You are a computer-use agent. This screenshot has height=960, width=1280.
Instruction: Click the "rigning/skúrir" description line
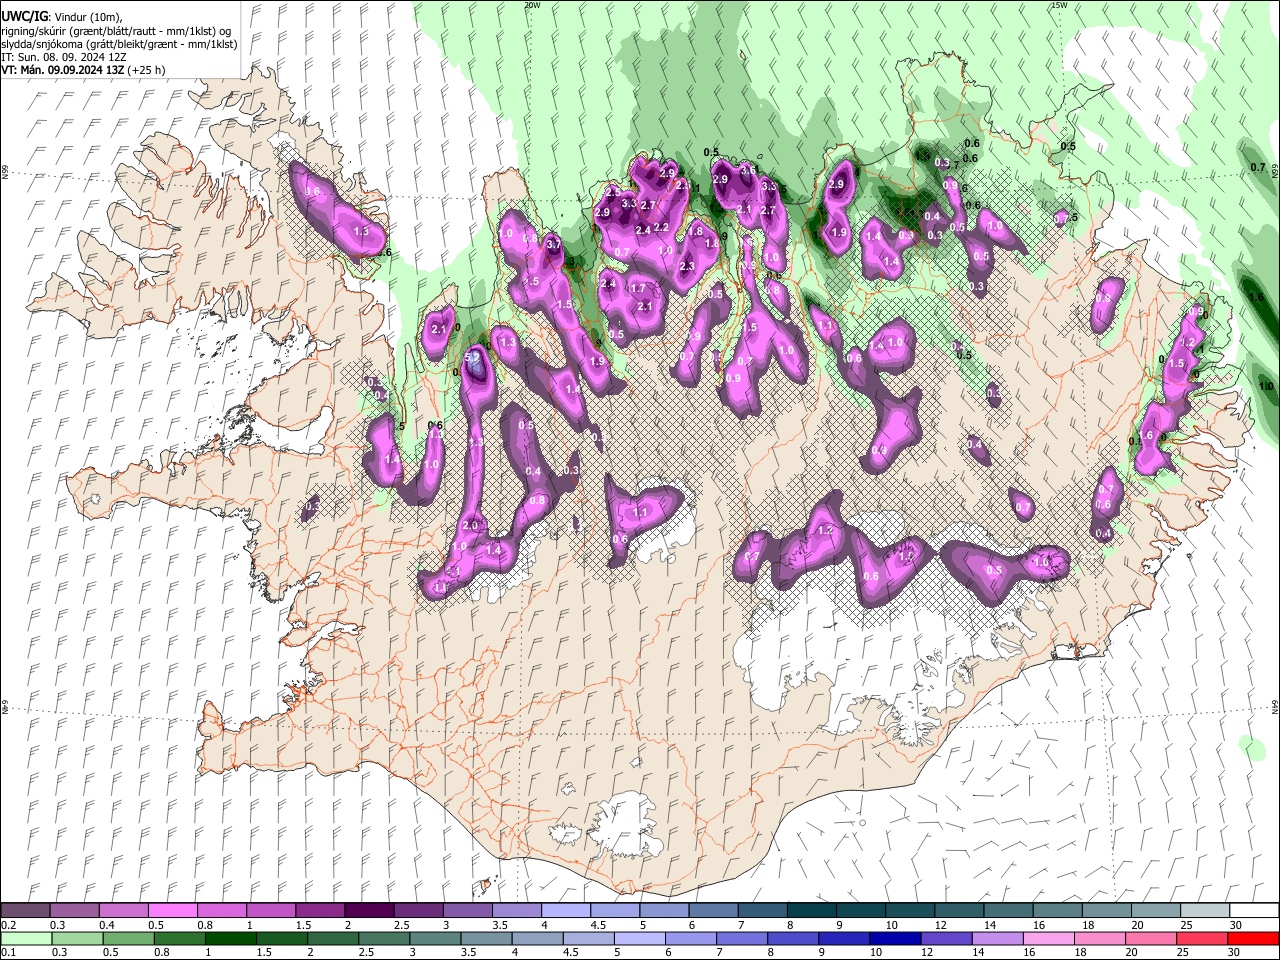118,30
